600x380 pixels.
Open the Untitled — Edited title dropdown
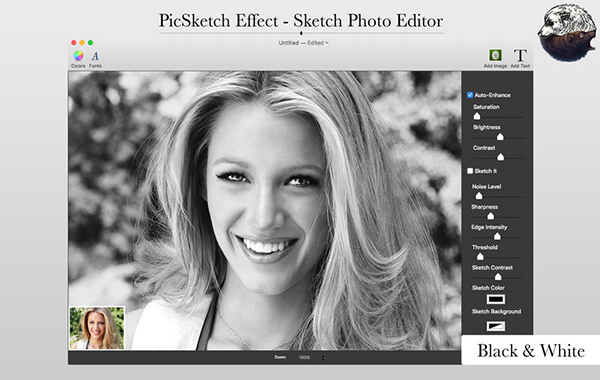(303, 43)
